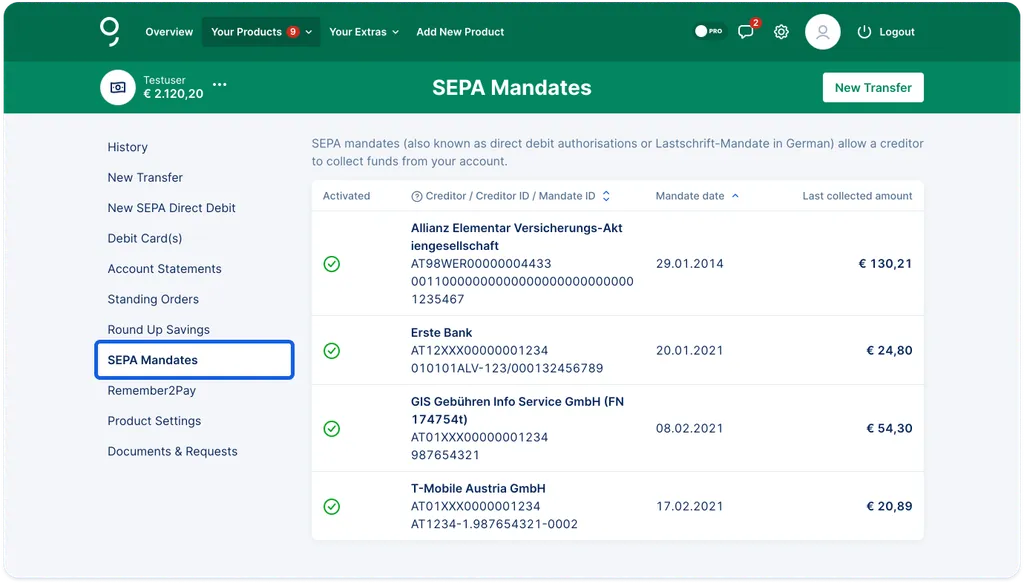Expand the Your Extras dropdown
This screenshot has width=1024, height=583.
(x=364, y=32)
